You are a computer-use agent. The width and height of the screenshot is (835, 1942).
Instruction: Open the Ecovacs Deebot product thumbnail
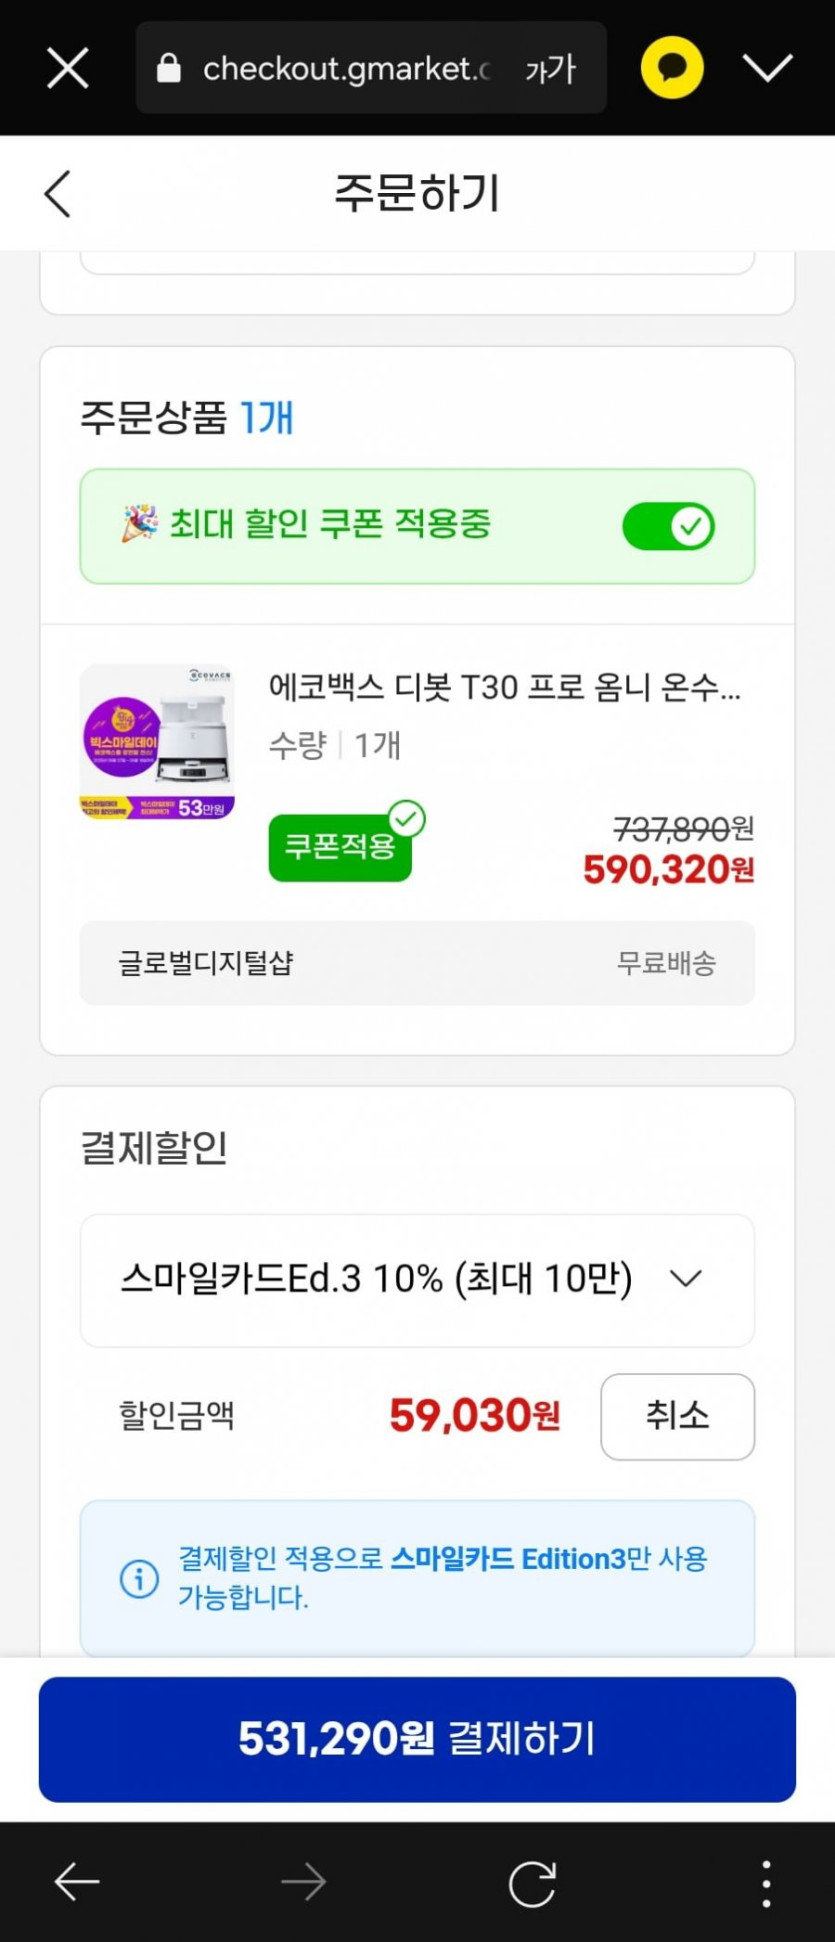coord(157,742)
